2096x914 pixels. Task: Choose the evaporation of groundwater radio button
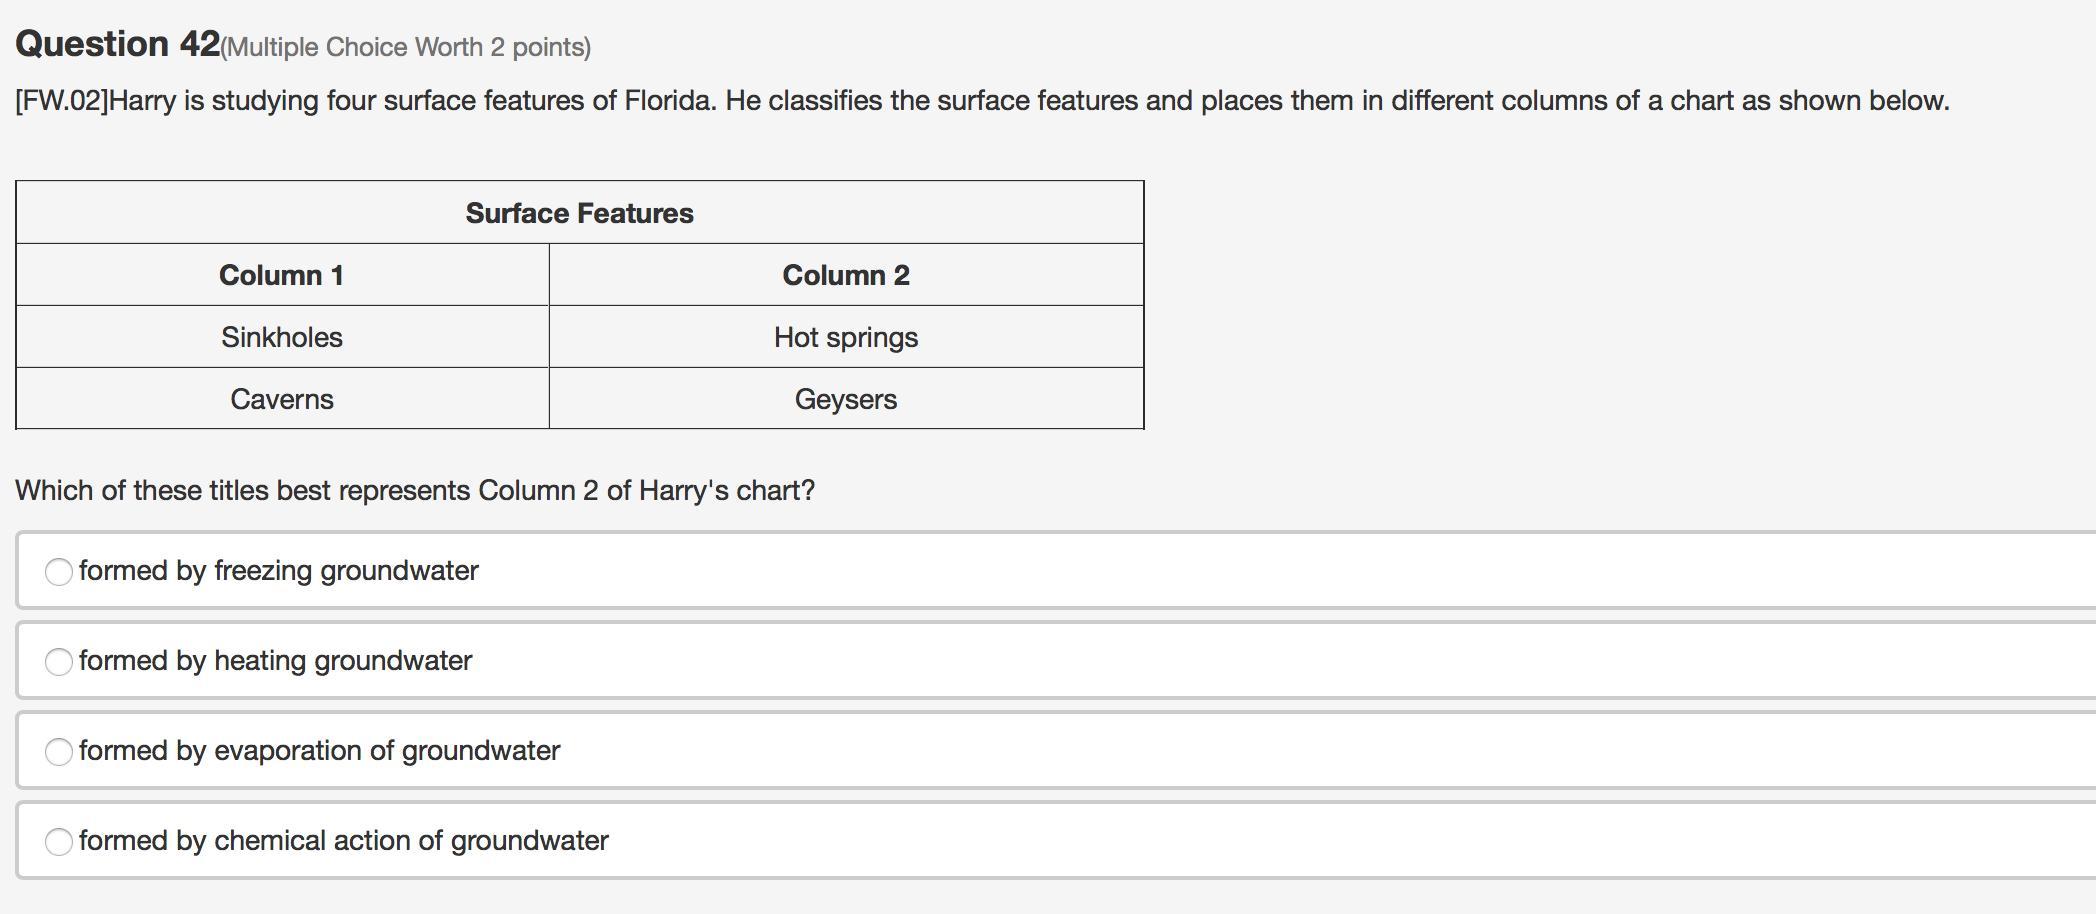[x=59, y=751]
